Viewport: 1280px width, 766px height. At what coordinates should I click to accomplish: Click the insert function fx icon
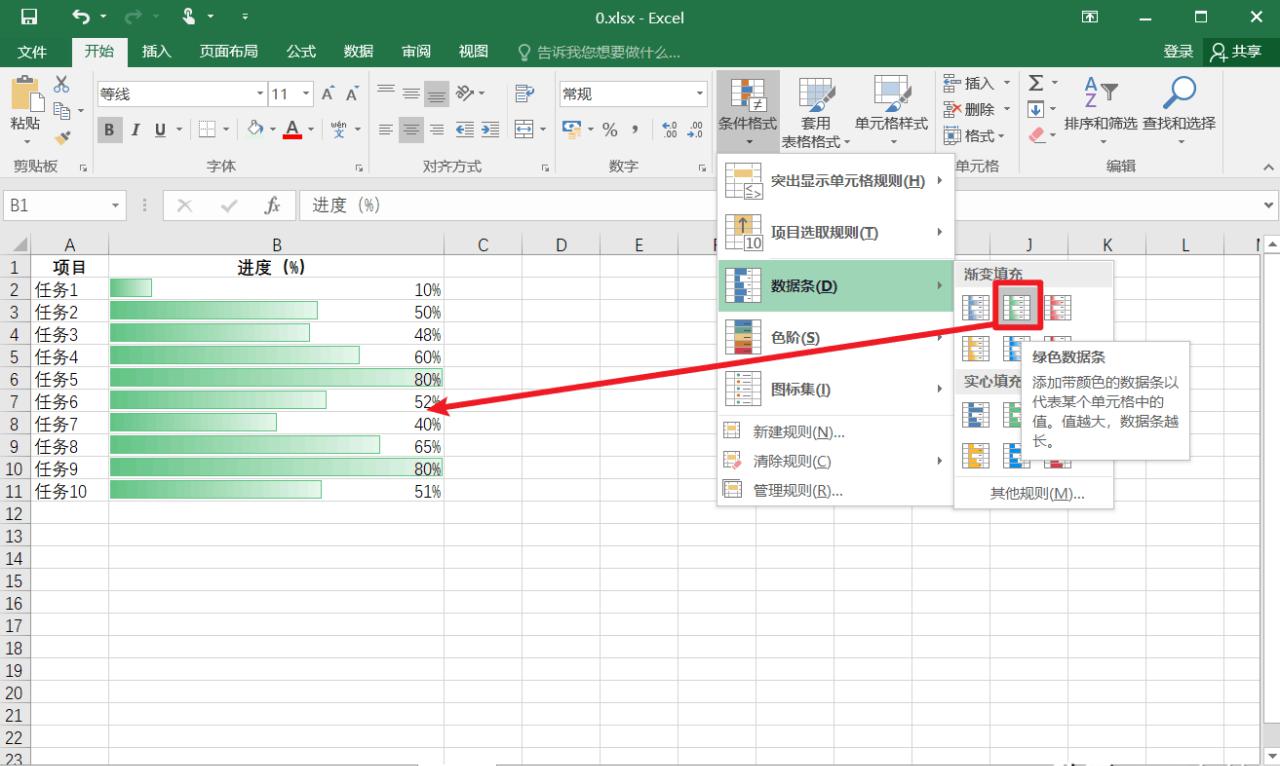[x=272, y=205]
